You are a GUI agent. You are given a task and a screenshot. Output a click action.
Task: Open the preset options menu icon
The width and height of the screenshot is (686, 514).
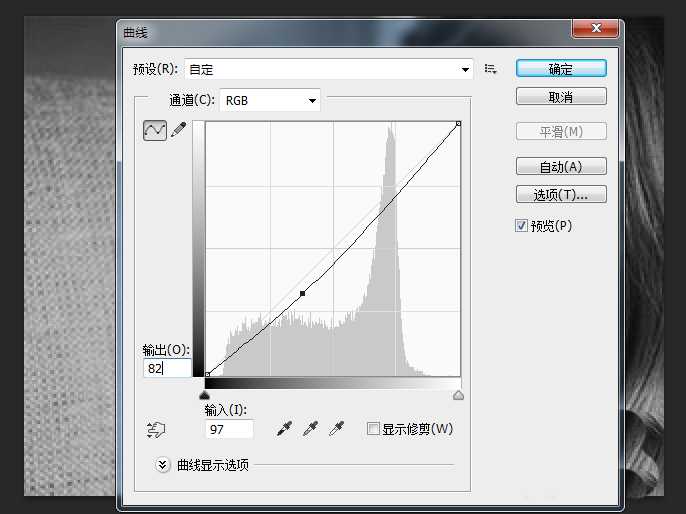490,69
